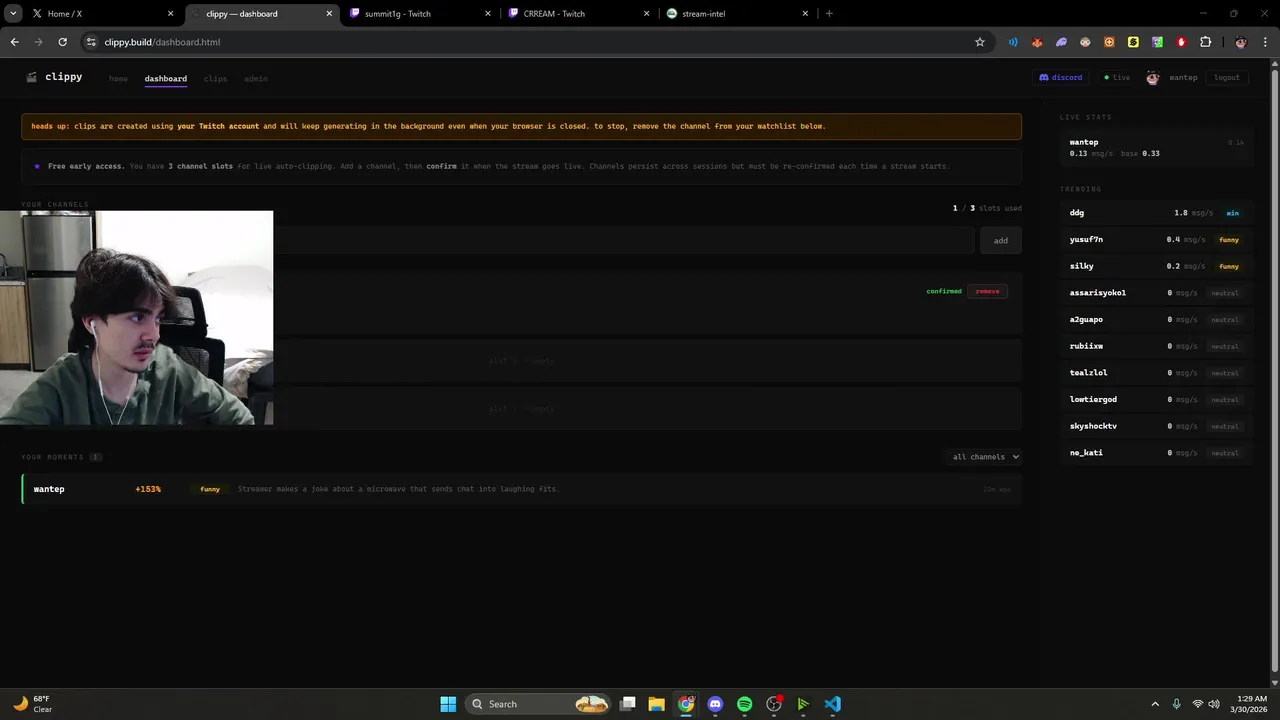Image resolution: width=1280 pixels, height=720 pixels.
Task: Open the discord link button
Action: click(x=1061, y=77)
